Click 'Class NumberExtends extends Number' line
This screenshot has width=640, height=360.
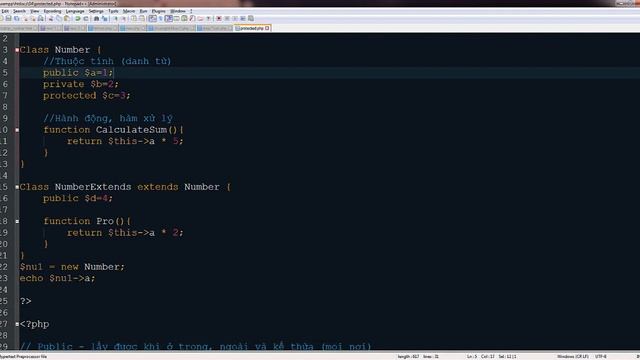(125, 187)
